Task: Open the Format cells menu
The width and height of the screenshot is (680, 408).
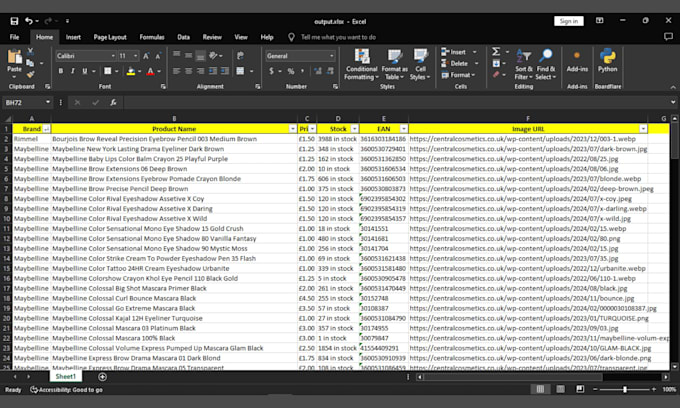Action: click(458, 75)
